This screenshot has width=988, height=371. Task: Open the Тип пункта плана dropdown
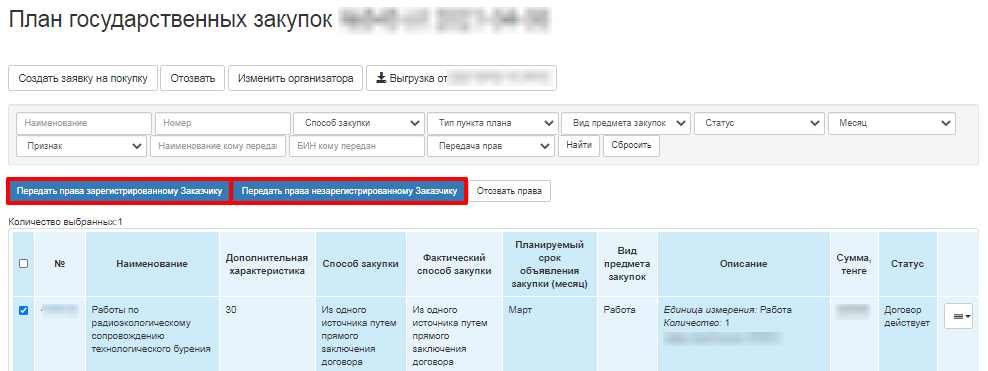tap(493, 123)
